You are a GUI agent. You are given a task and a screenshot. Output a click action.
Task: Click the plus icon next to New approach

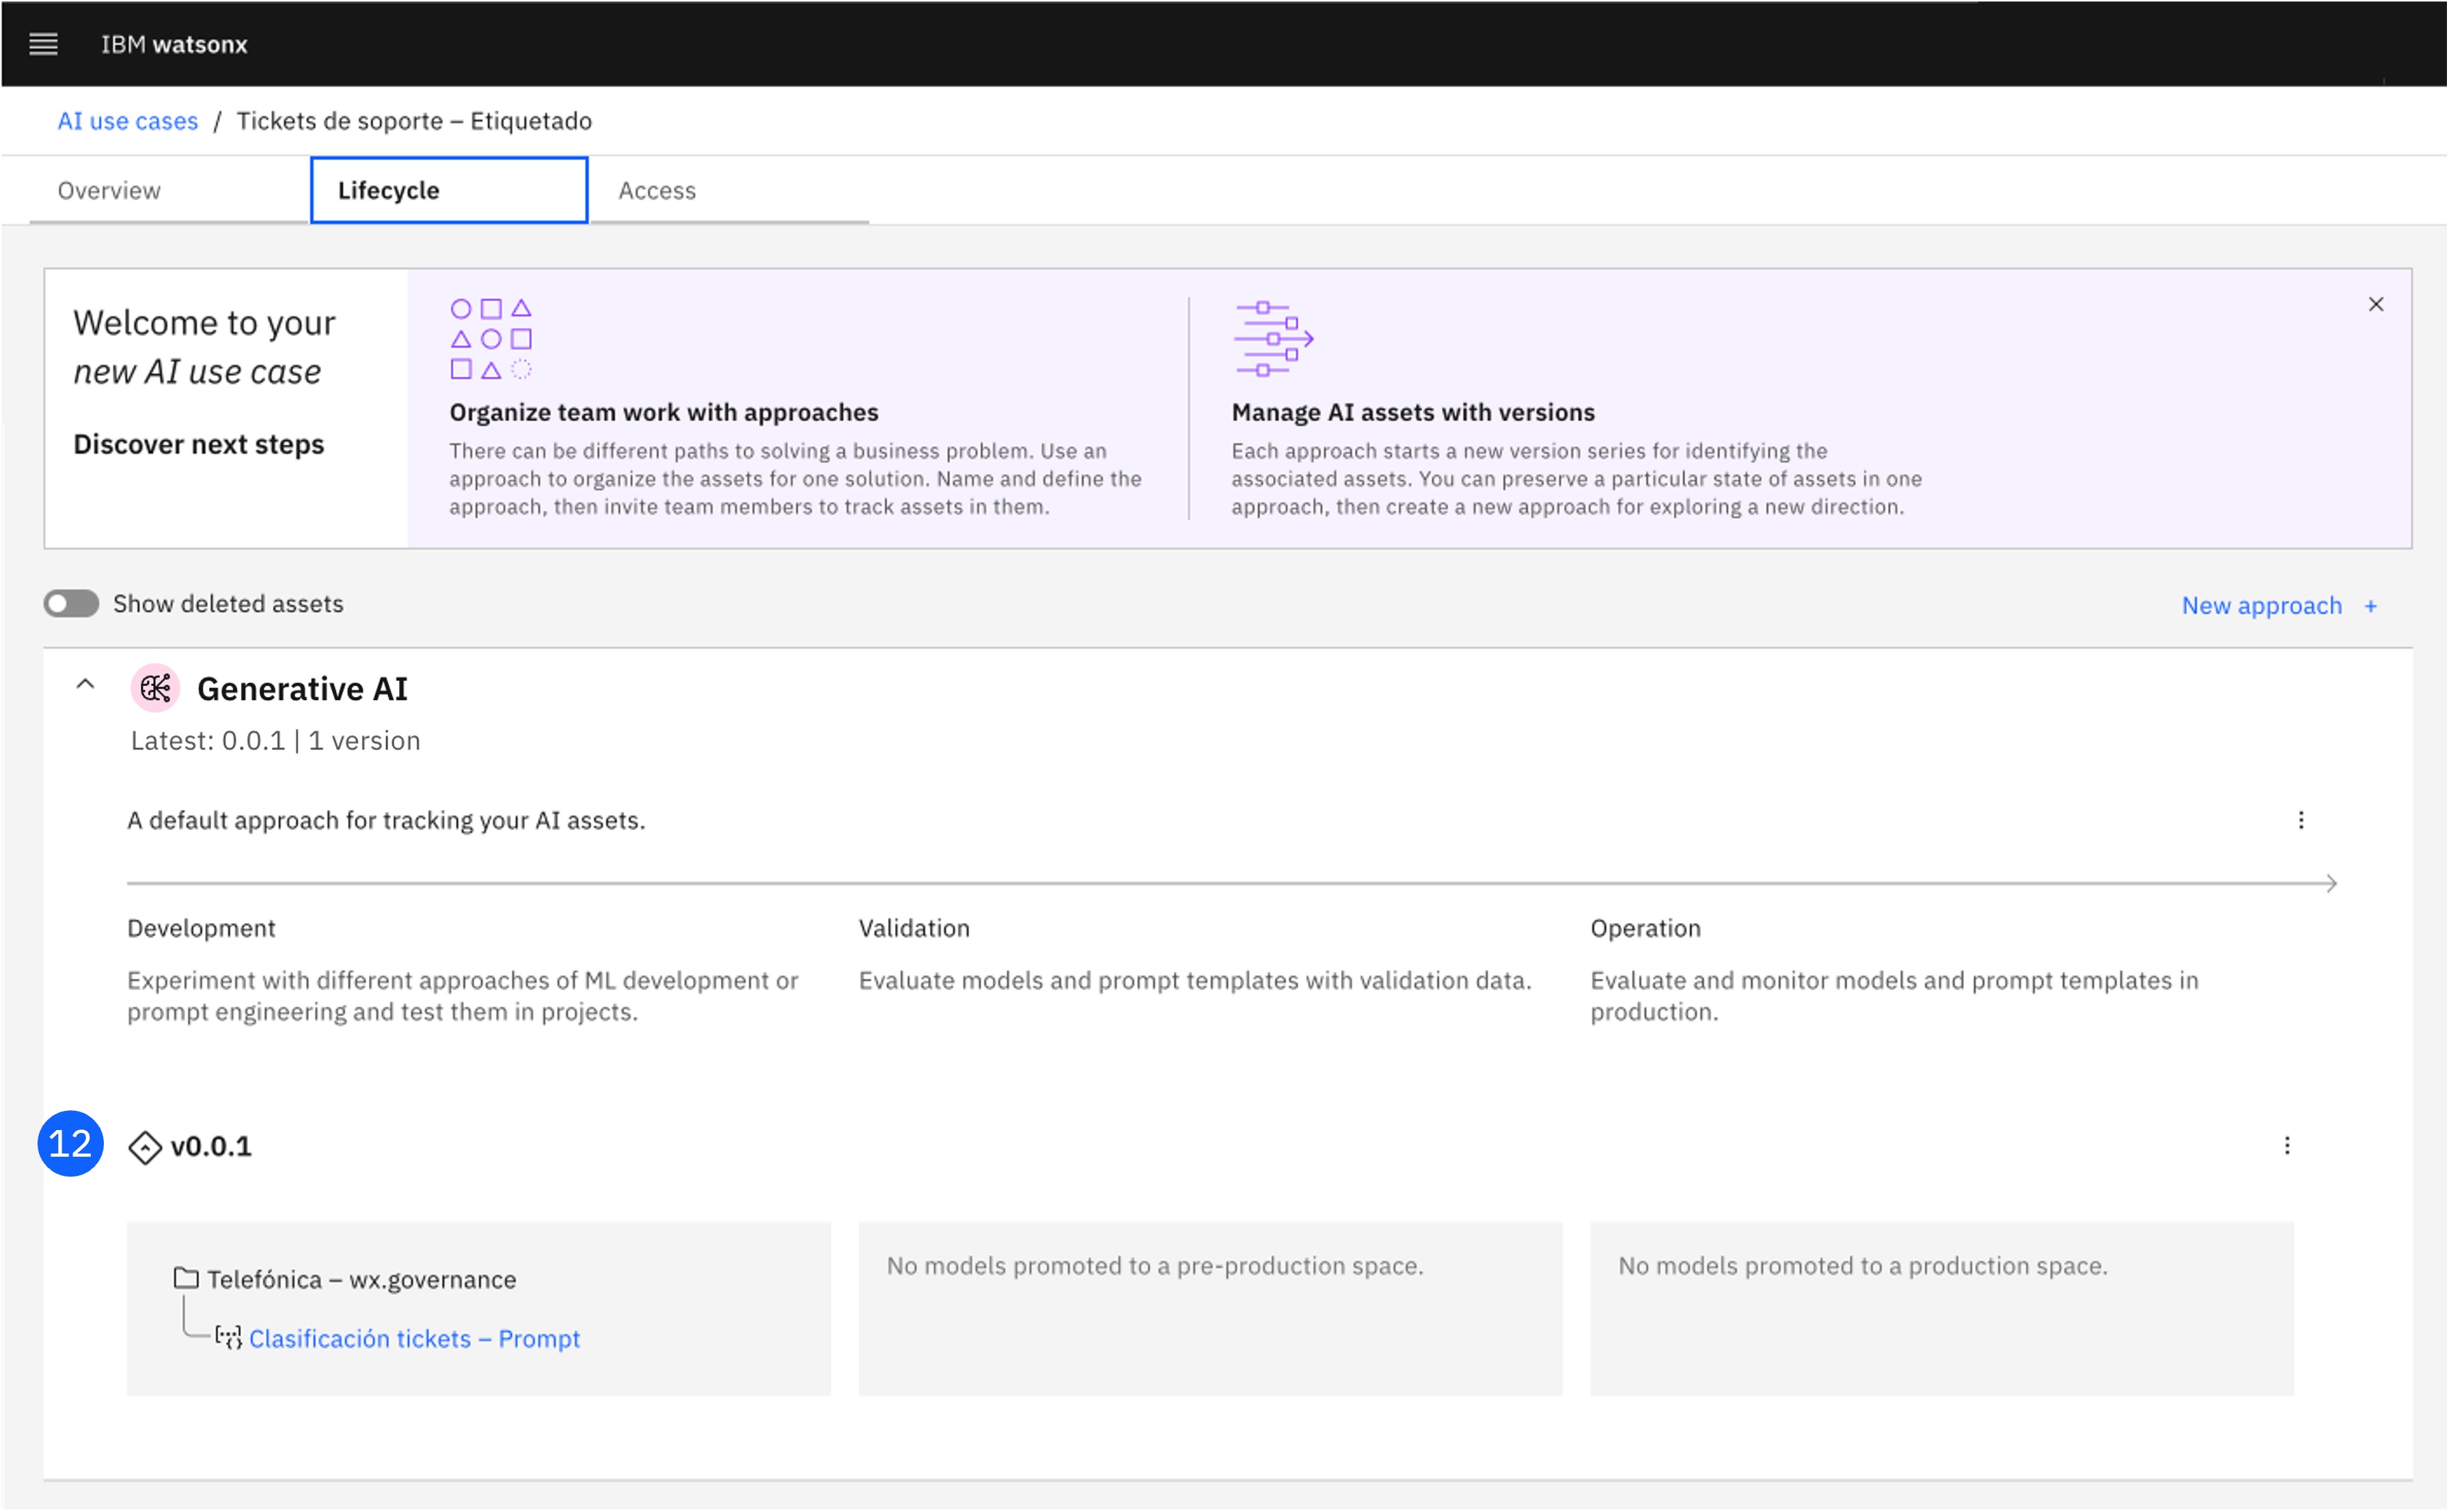[2371, 606]
